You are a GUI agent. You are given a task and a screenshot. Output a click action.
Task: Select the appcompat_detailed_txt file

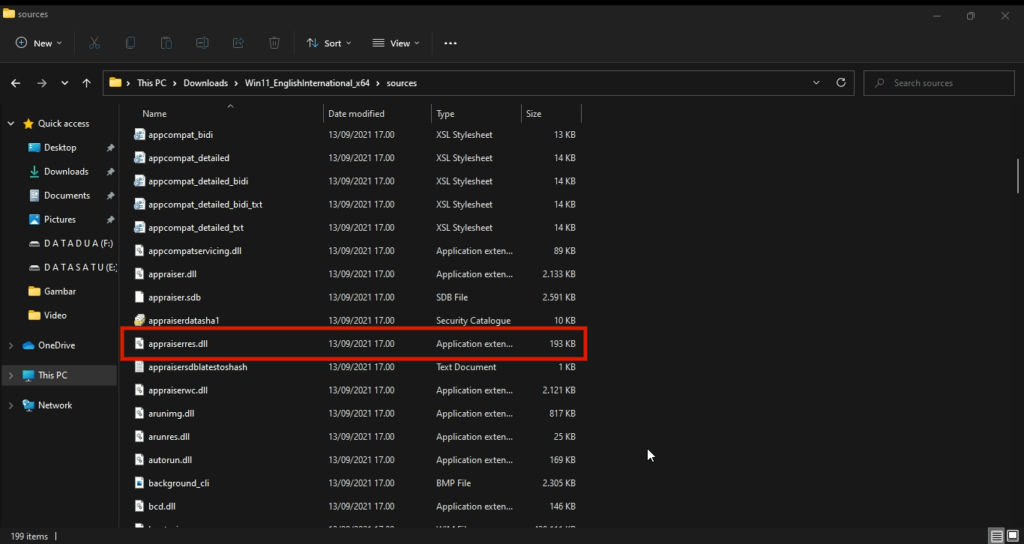pyautogui.click(x=355, y=228)
